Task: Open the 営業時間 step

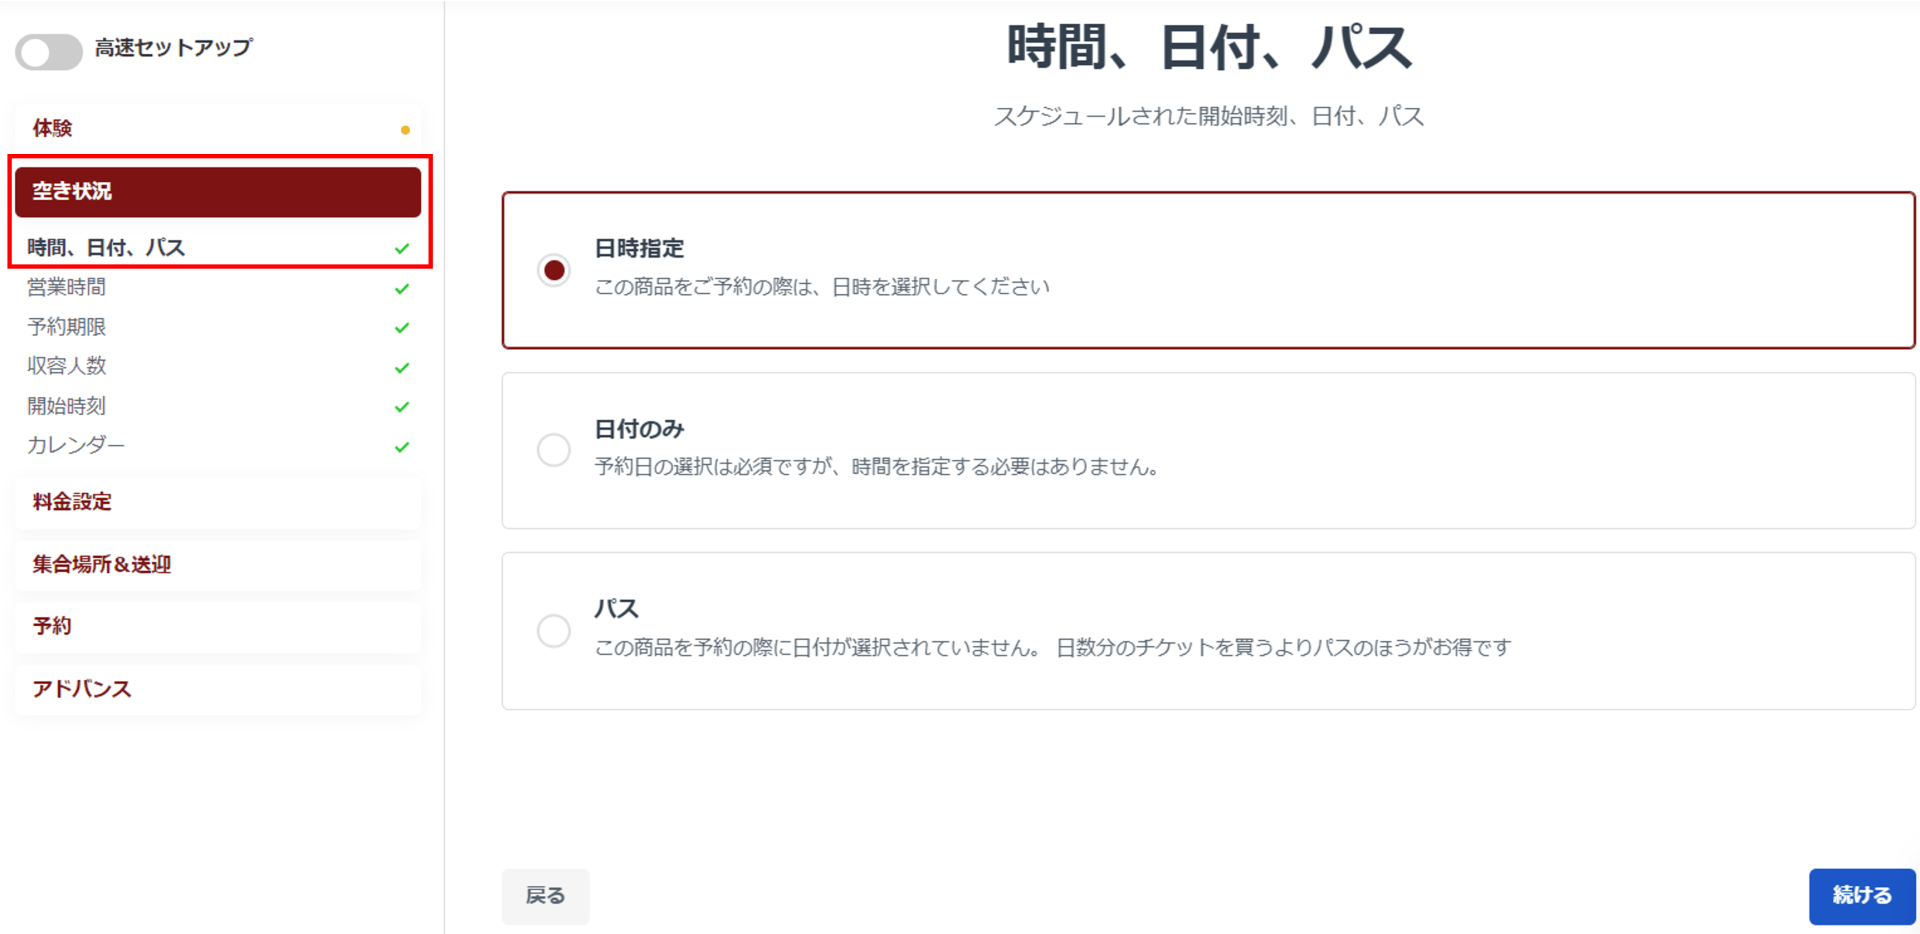Action: [x=66, y=288]
